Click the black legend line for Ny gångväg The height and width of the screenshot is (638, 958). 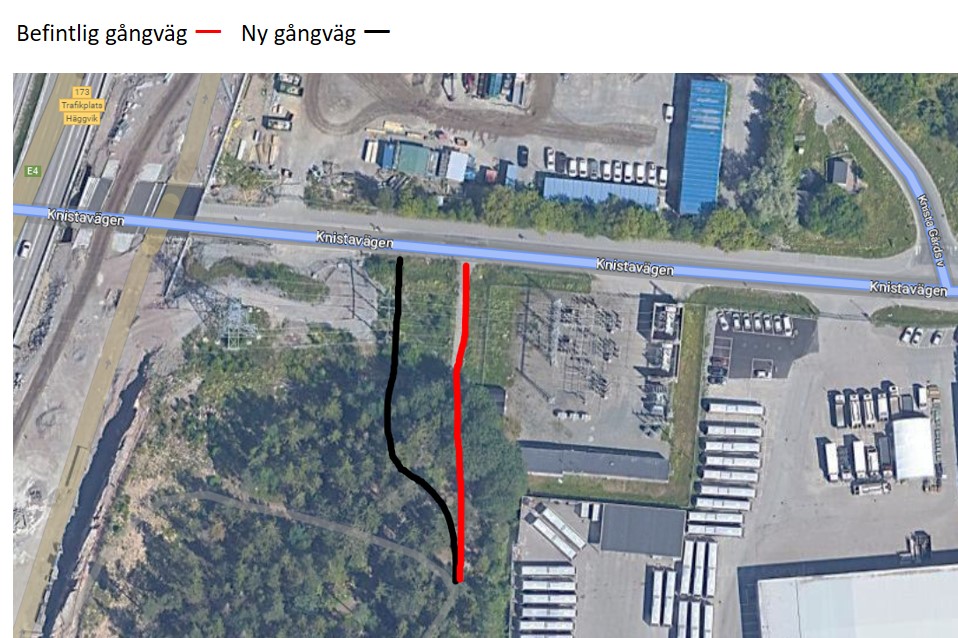[x=376, y=32]
